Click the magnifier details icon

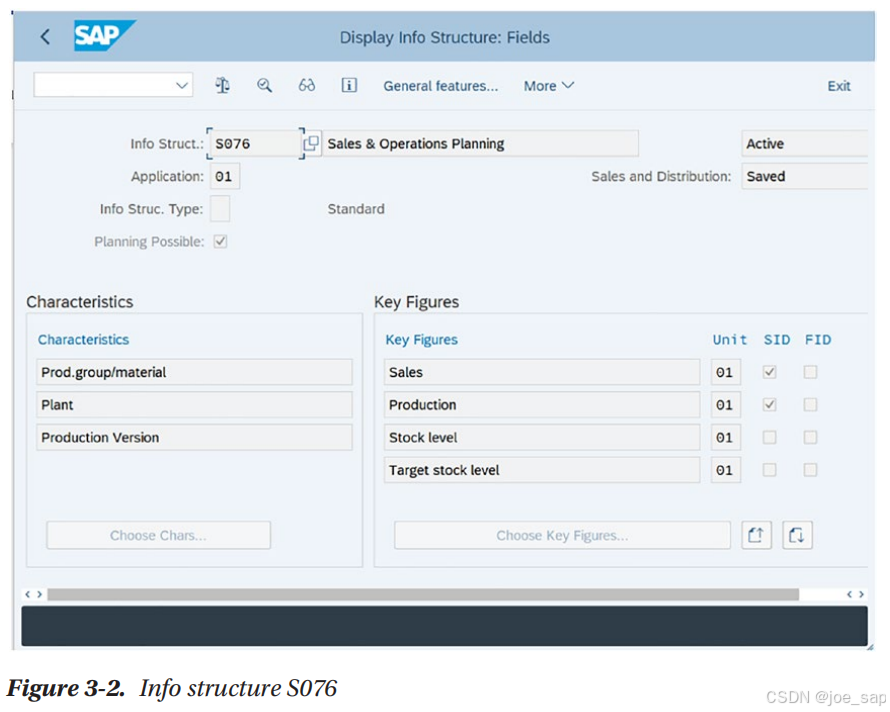pyautogui.click(x=265, y=86)
